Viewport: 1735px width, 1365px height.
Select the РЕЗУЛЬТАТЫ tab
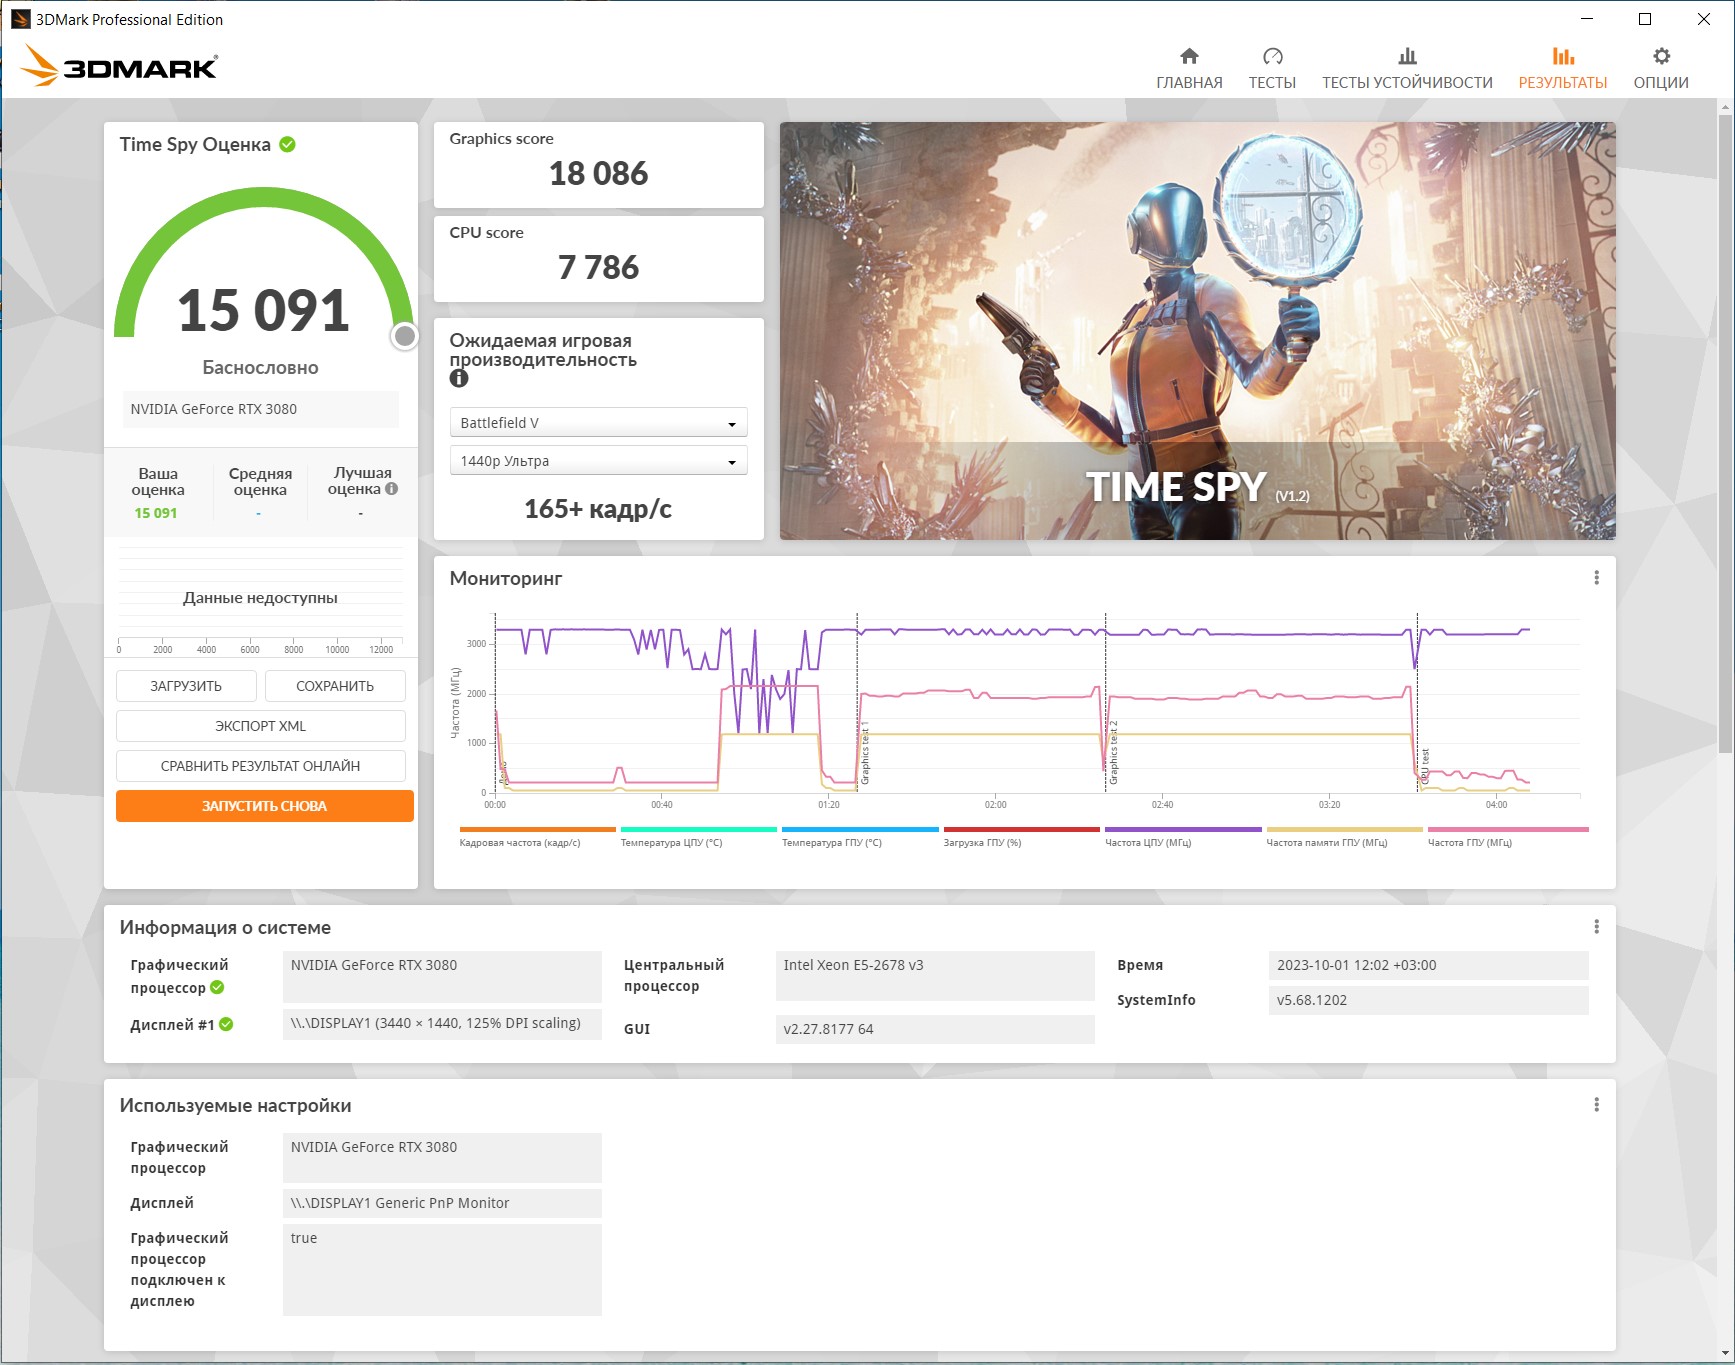click(x=1563, y=68)
